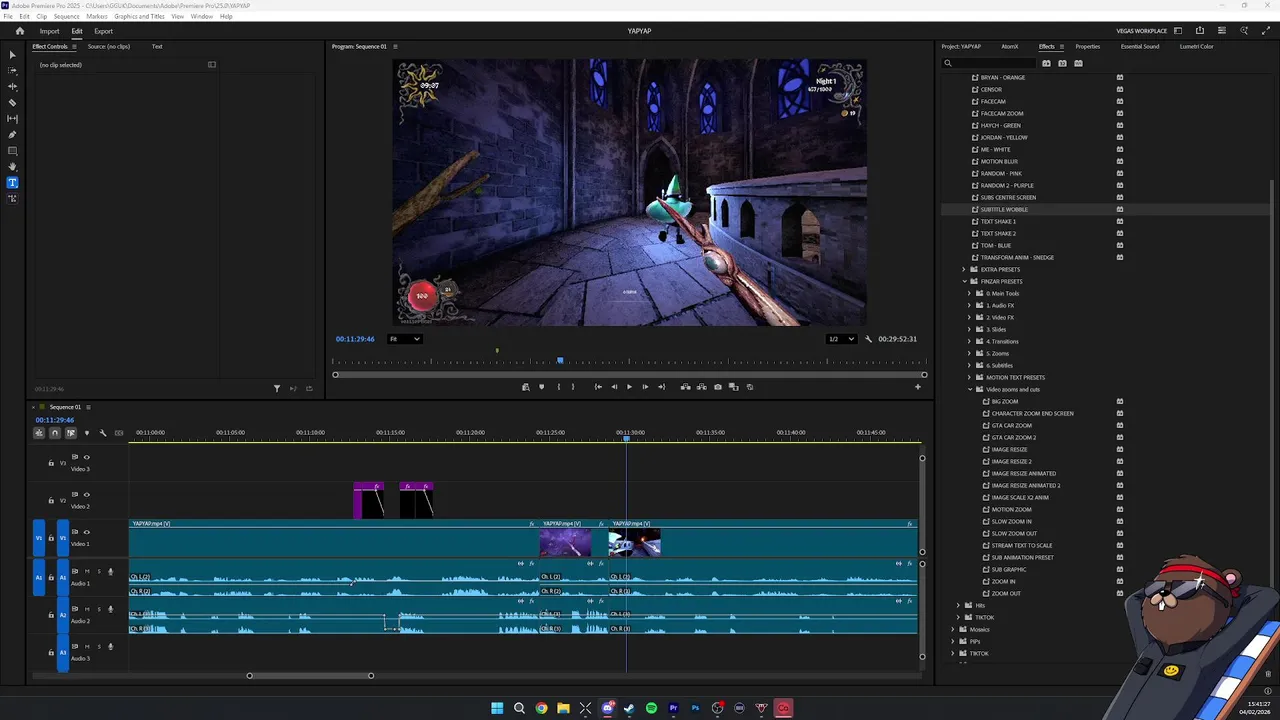Toggle lock on Video 3 track
The width and height of the screenshot is (1280, 720).
point(51,463)
